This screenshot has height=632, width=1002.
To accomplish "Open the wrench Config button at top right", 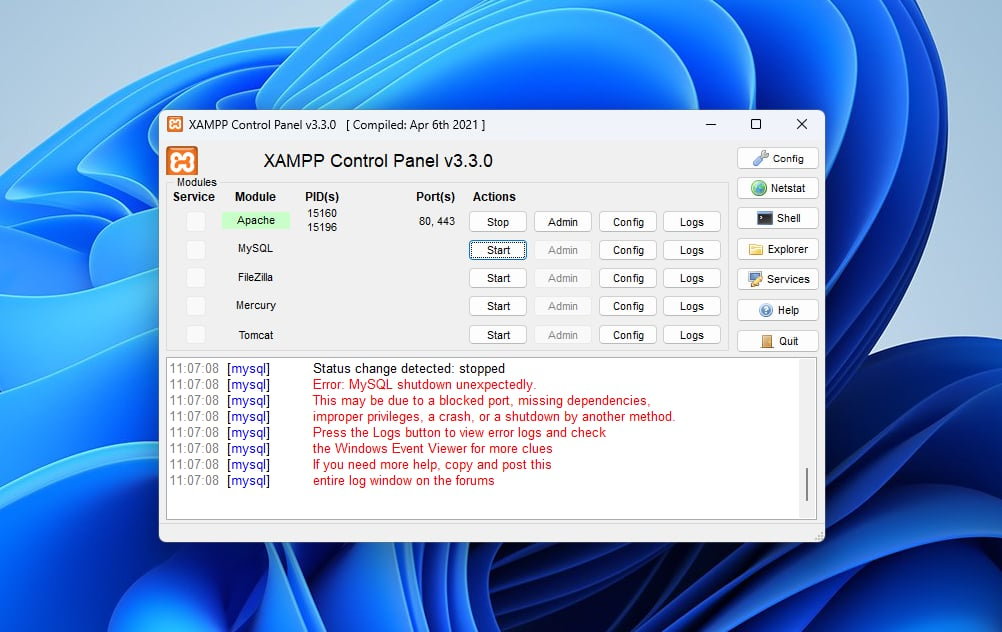I will (778, 158).
